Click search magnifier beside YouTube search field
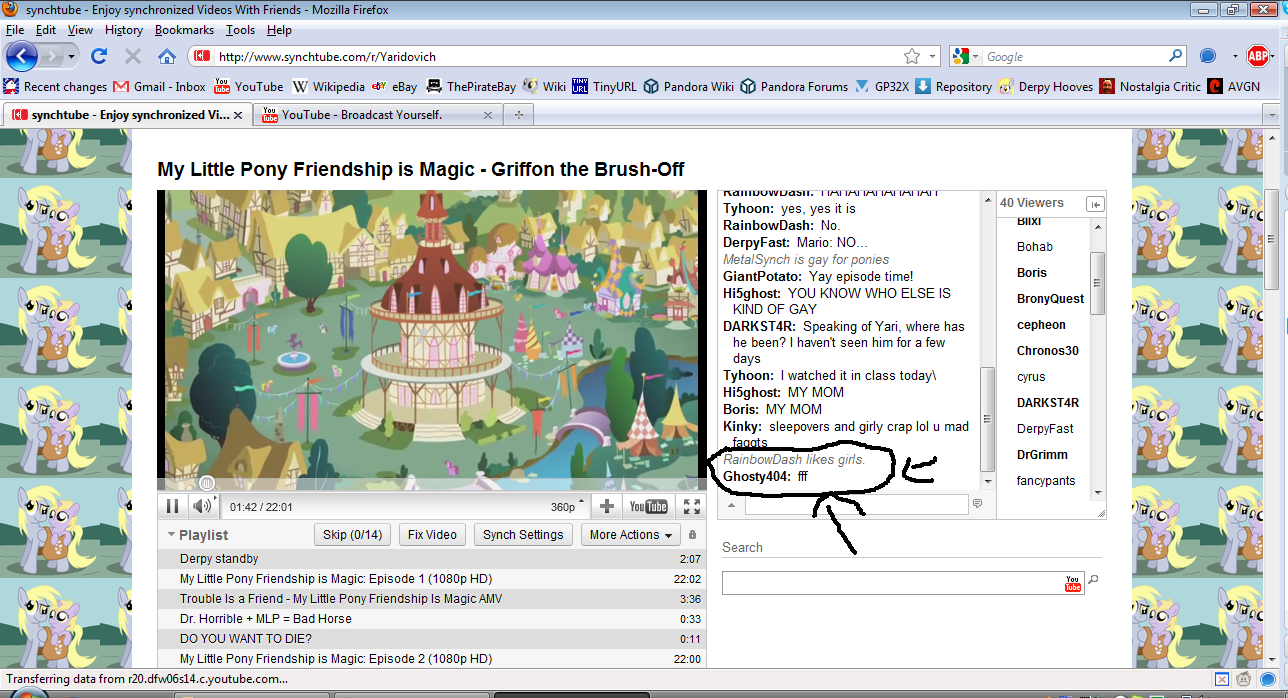 [1093, 580]
